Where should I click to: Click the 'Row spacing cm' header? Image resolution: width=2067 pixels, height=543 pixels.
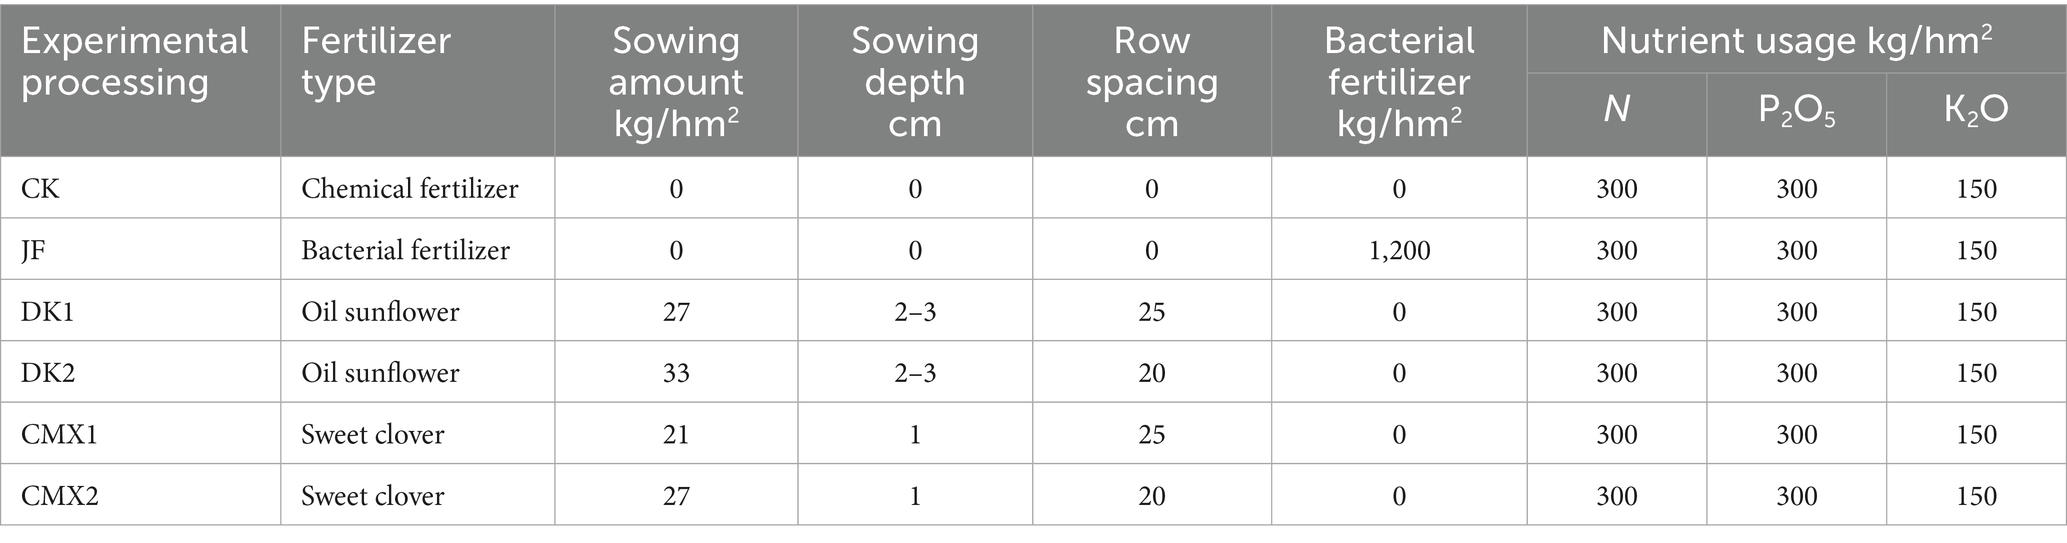(1151, 82)
